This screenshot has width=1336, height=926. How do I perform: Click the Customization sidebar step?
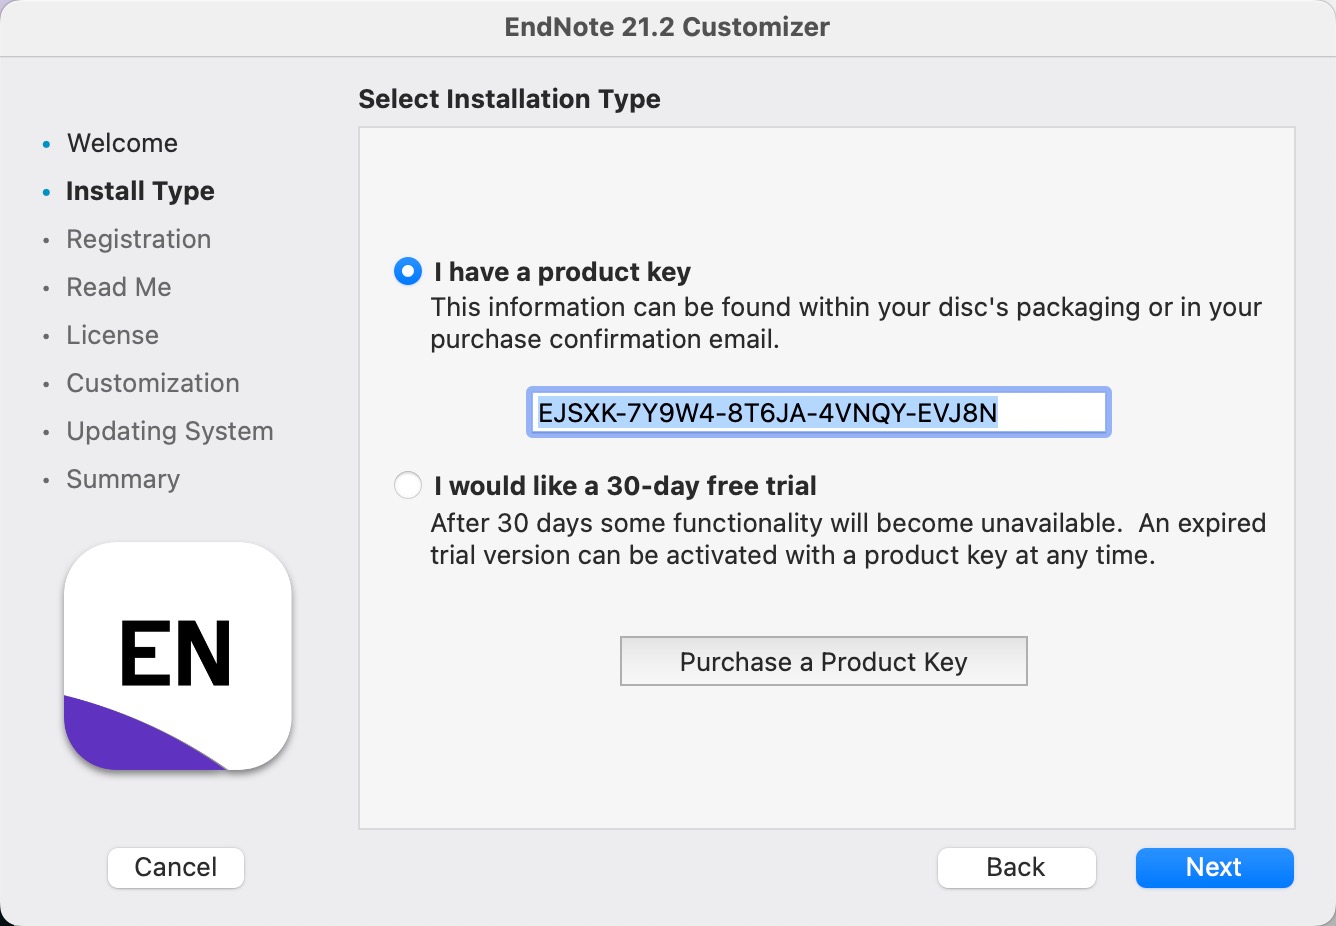pyautogui.click(x=152, y=383)
